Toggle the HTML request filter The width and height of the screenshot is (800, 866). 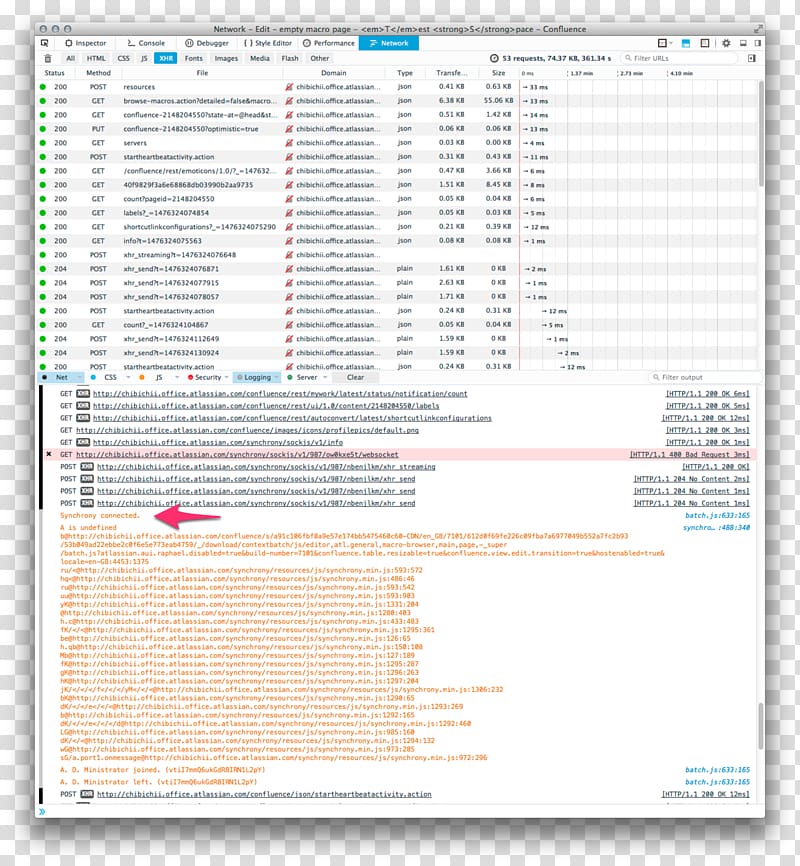[96, 58]
